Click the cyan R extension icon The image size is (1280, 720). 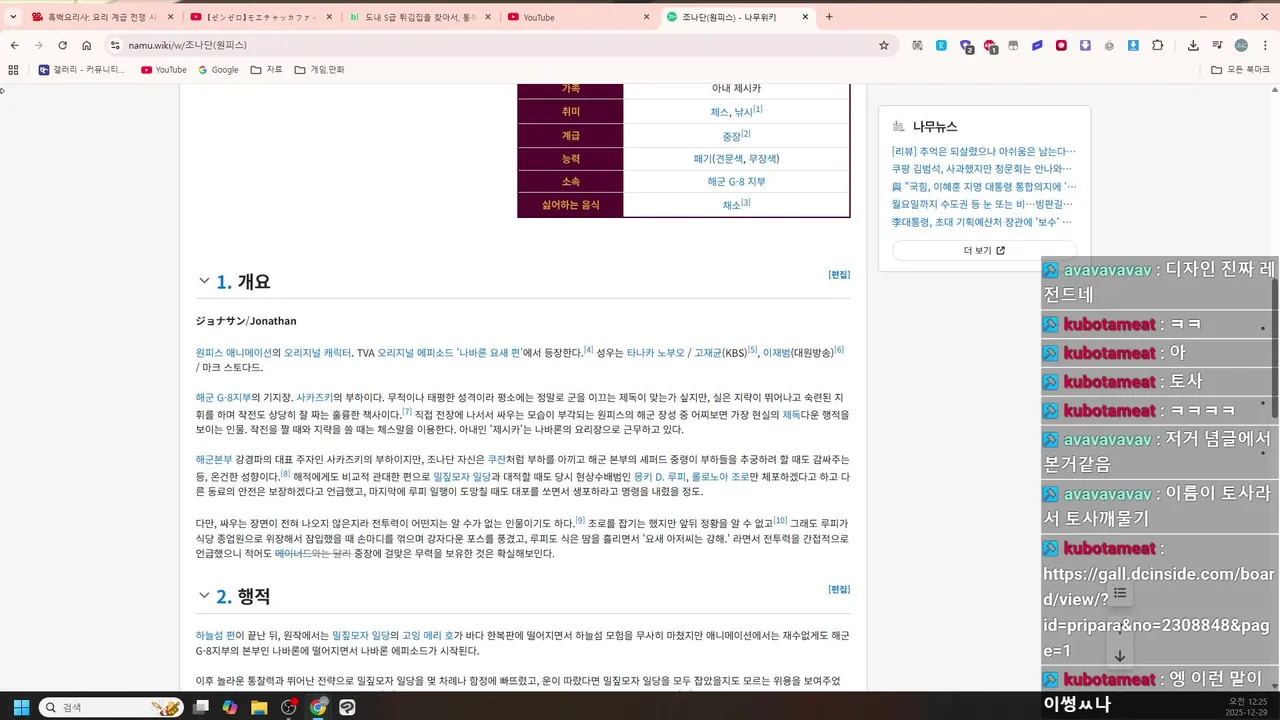[942, 45]
